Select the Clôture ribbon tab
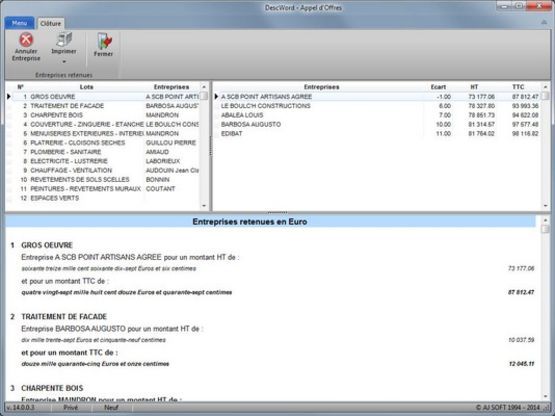The width and height of the screenshot is (555, 416). 51,23
